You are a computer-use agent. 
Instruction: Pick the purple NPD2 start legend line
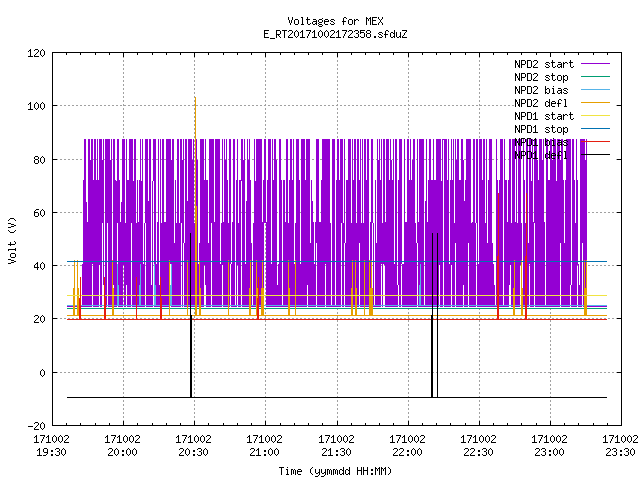pos(596,64)
